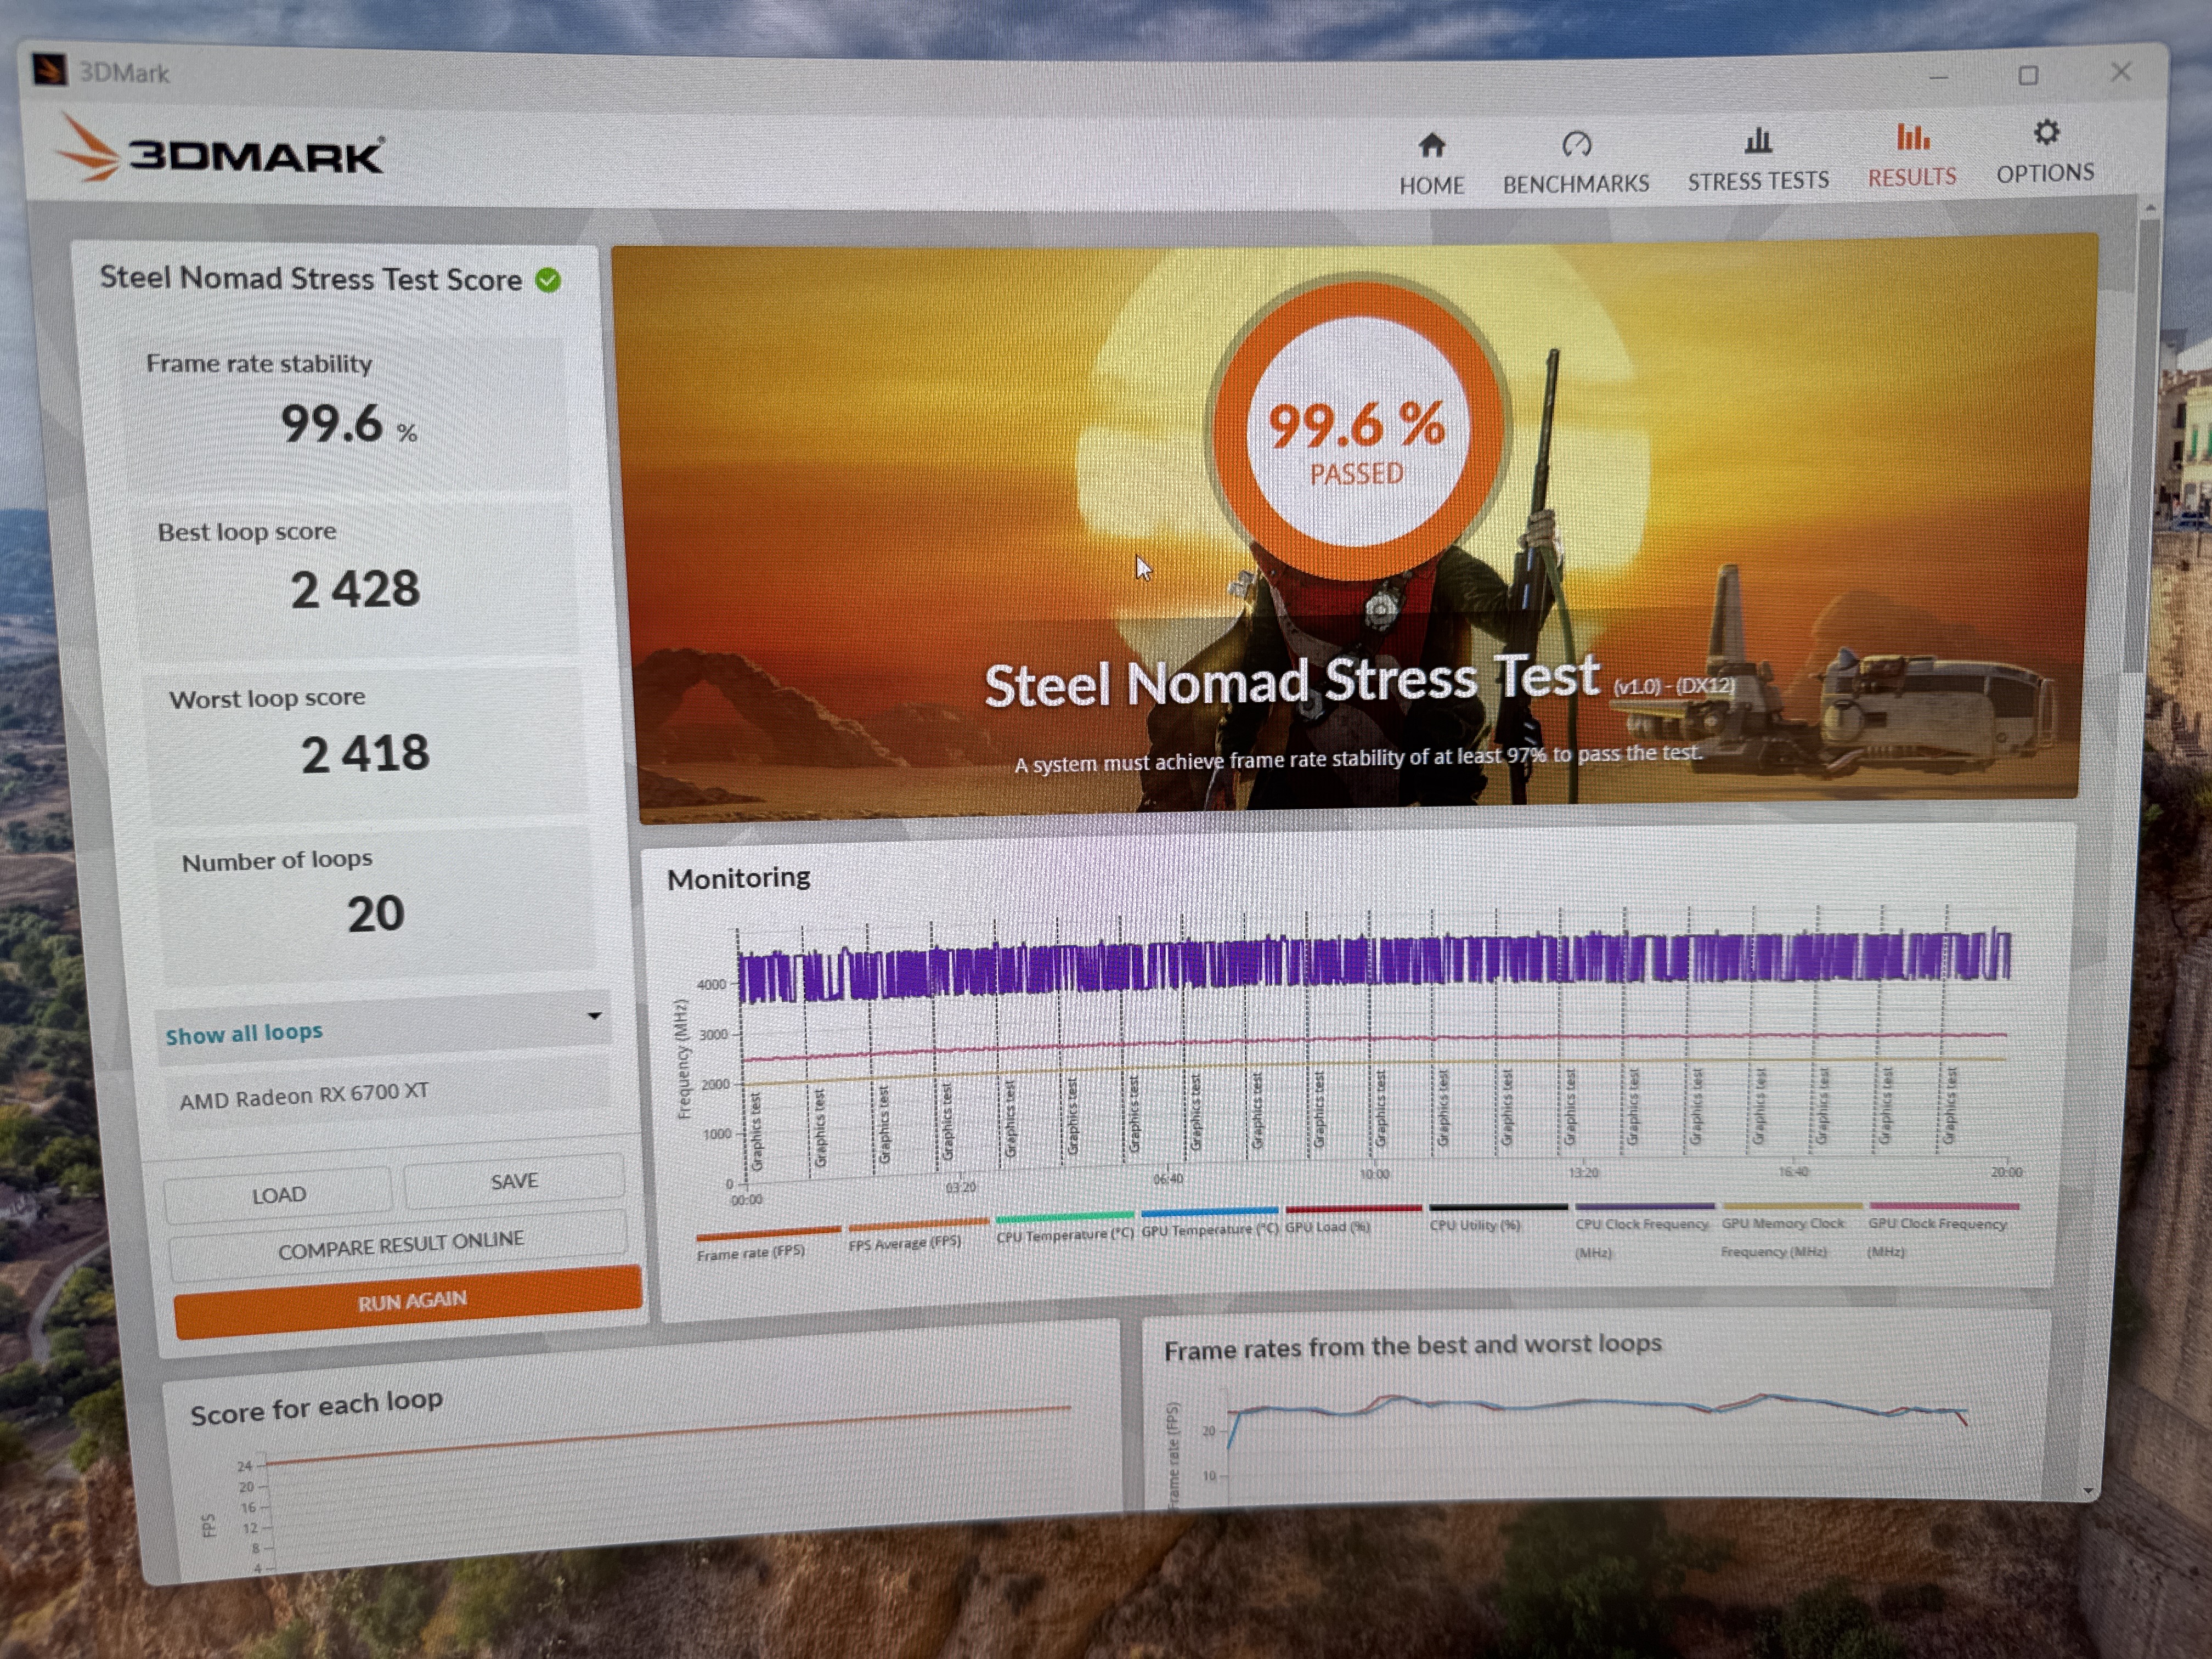This screenshot has width=2212, height=1659.
Task: Open the HOME section
Action: (x=1431, y=164)
